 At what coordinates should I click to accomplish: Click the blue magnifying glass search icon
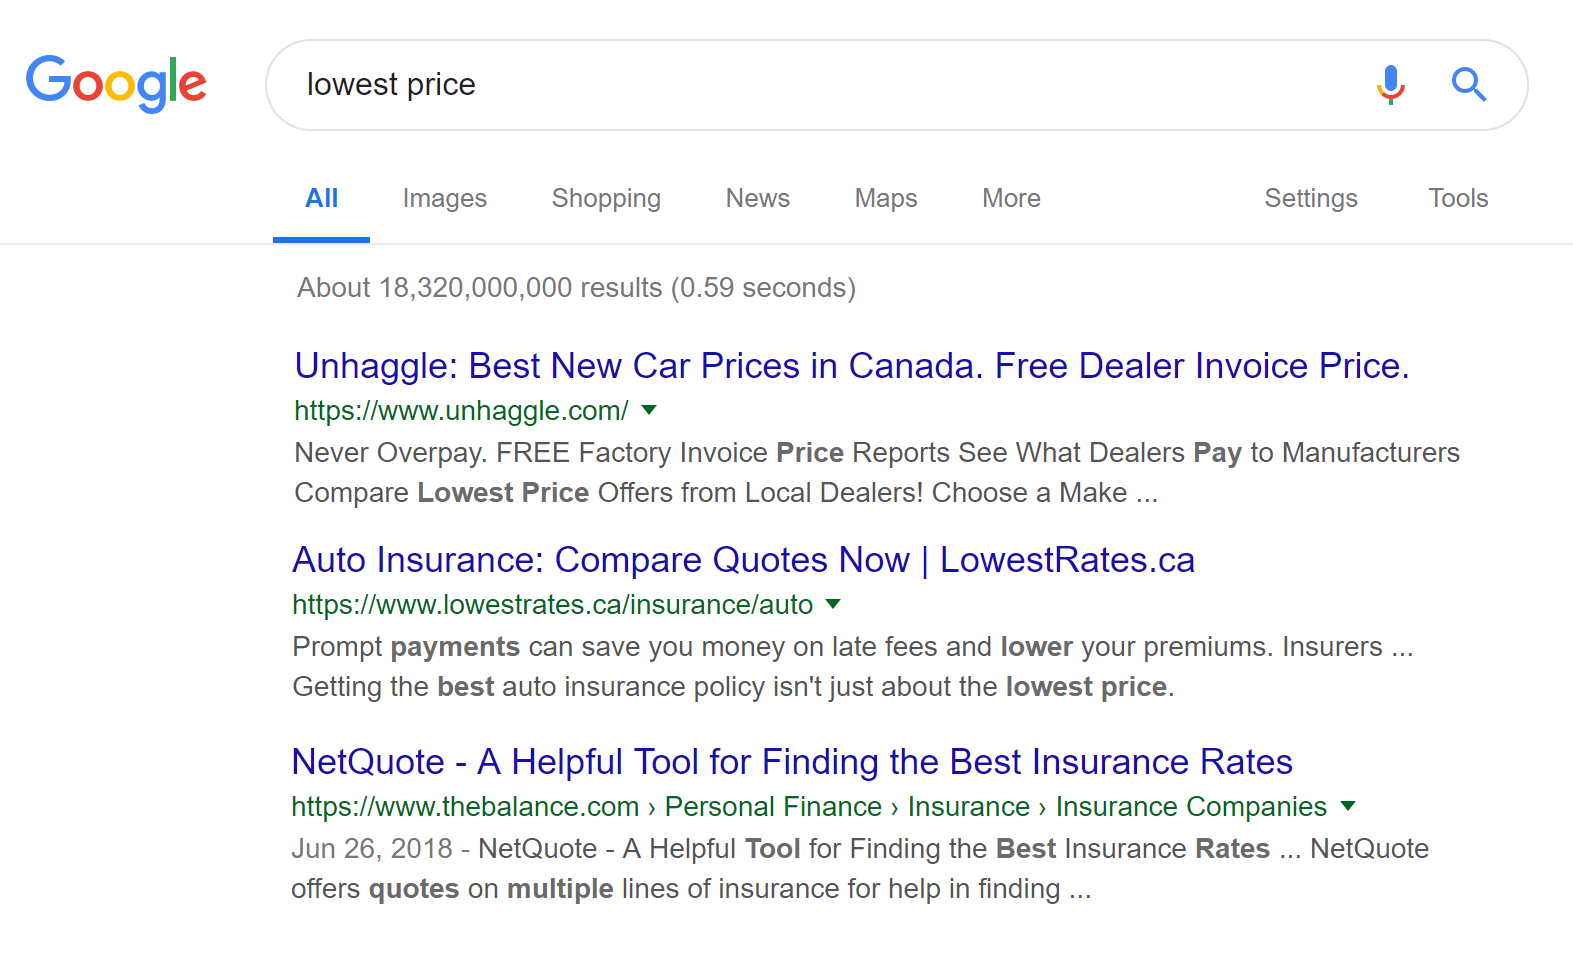click(1468, 85)
